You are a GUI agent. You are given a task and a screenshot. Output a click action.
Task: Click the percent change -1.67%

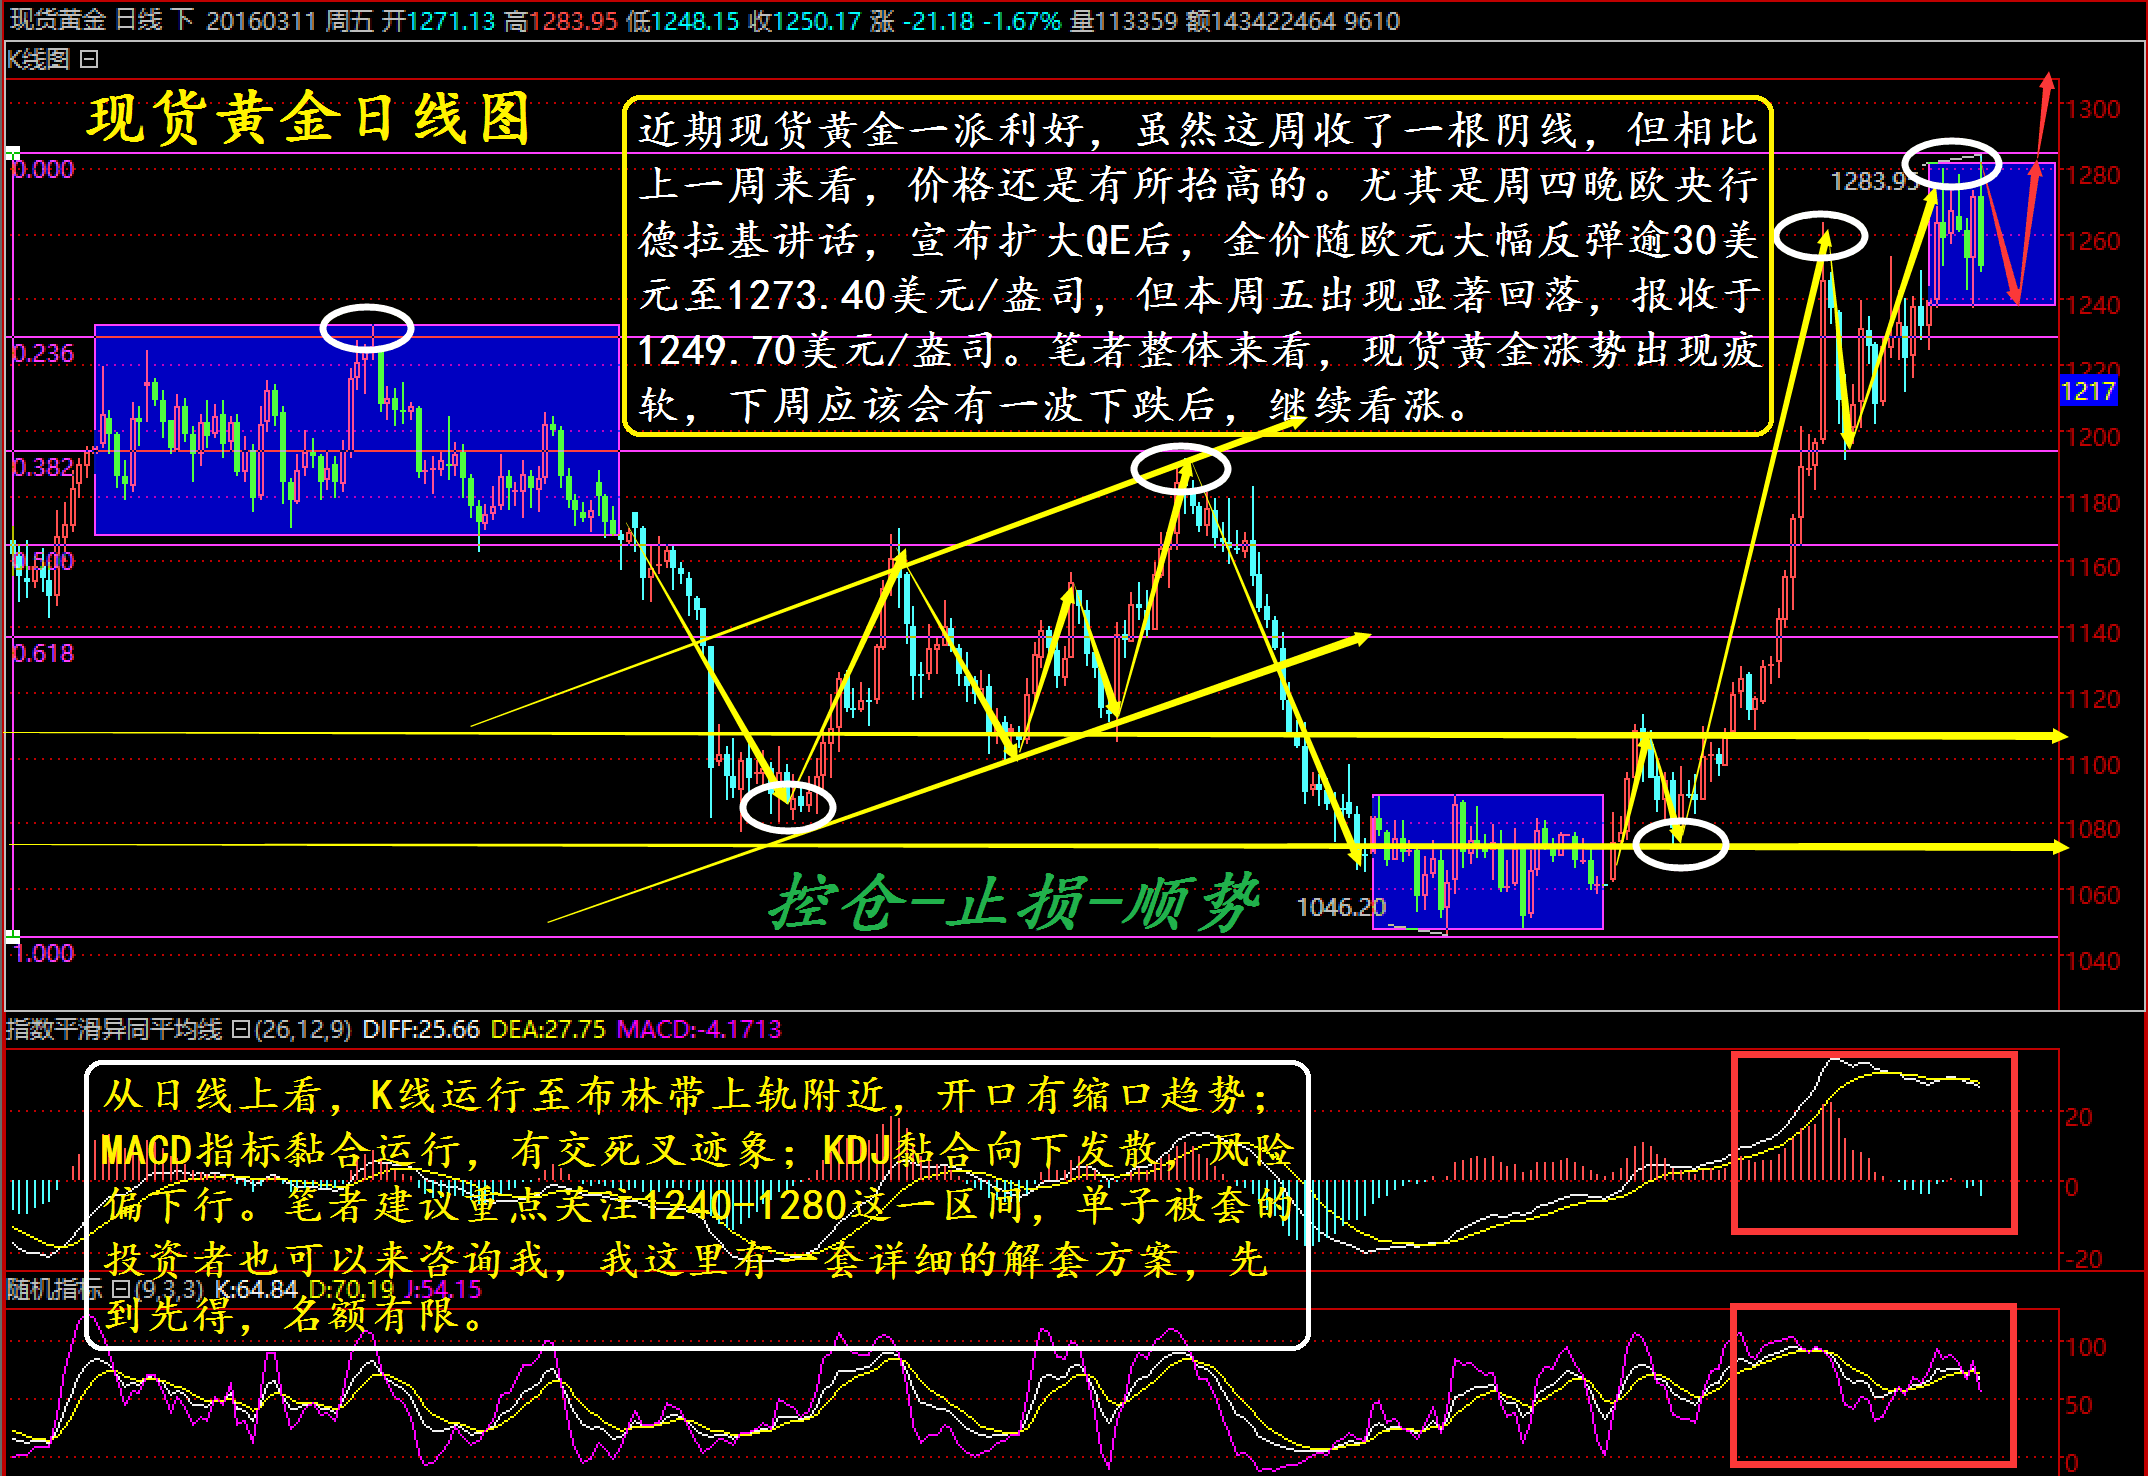tap(1021, 20)
